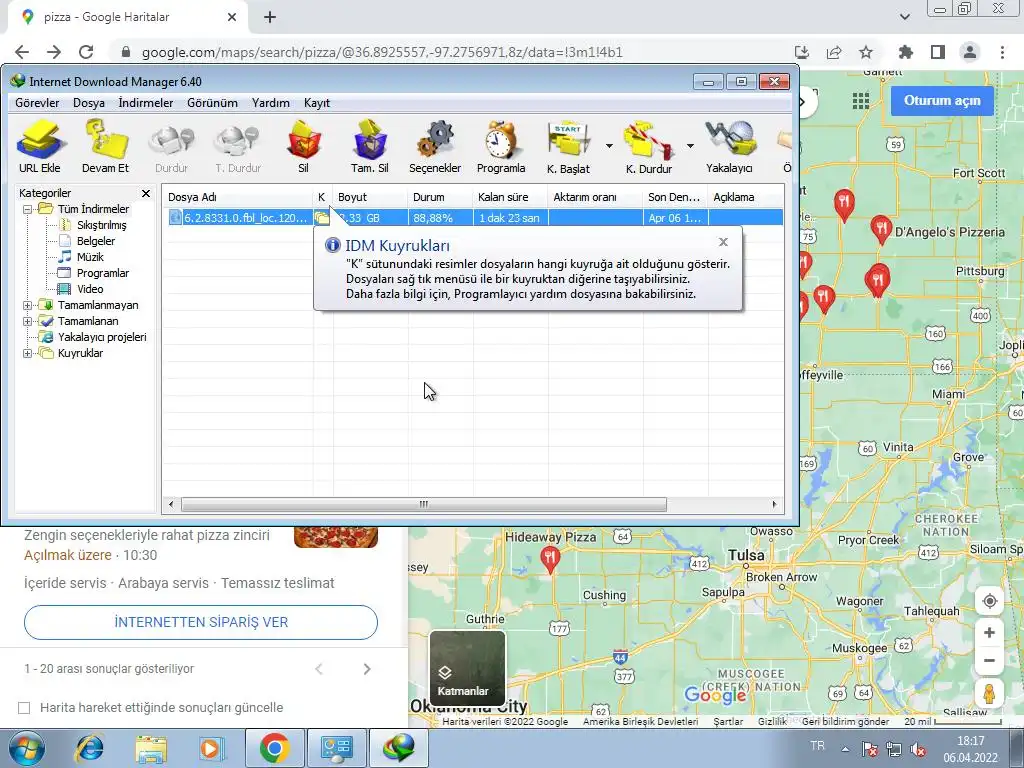Click İNTERNETTEN SİPARİŞ VER button
This screenshot has height=768, width=1024.
point(200,622)
